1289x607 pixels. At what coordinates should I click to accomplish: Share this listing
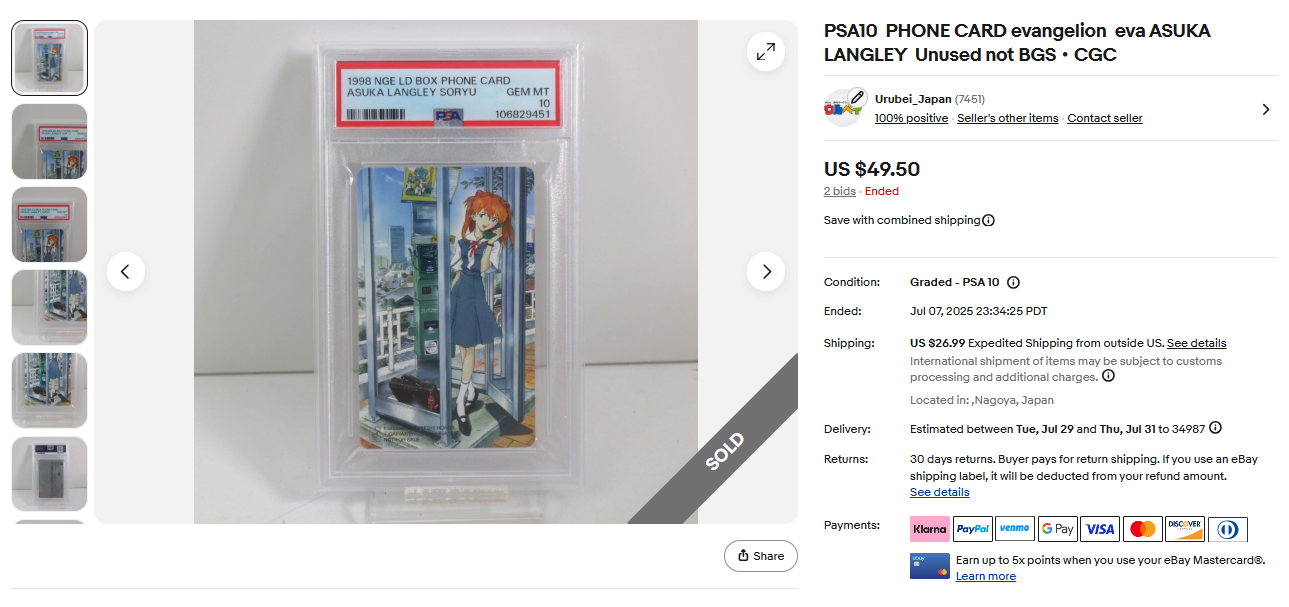(x=761, y=556)
